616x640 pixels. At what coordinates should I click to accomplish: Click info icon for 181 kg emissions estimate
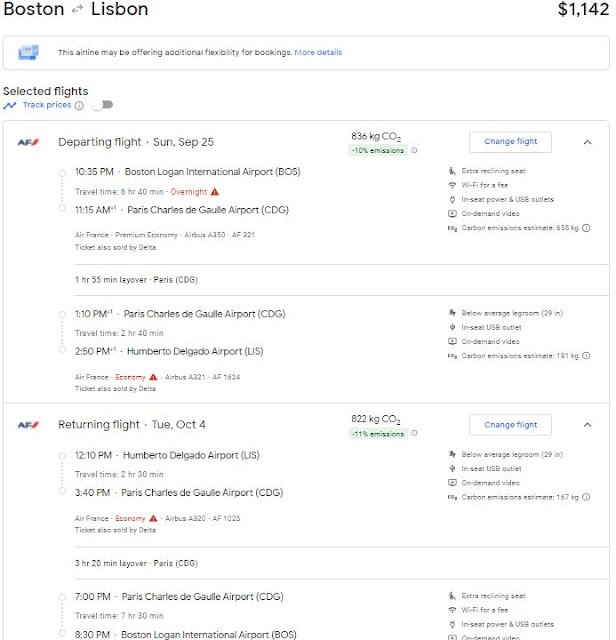[586, 356]
